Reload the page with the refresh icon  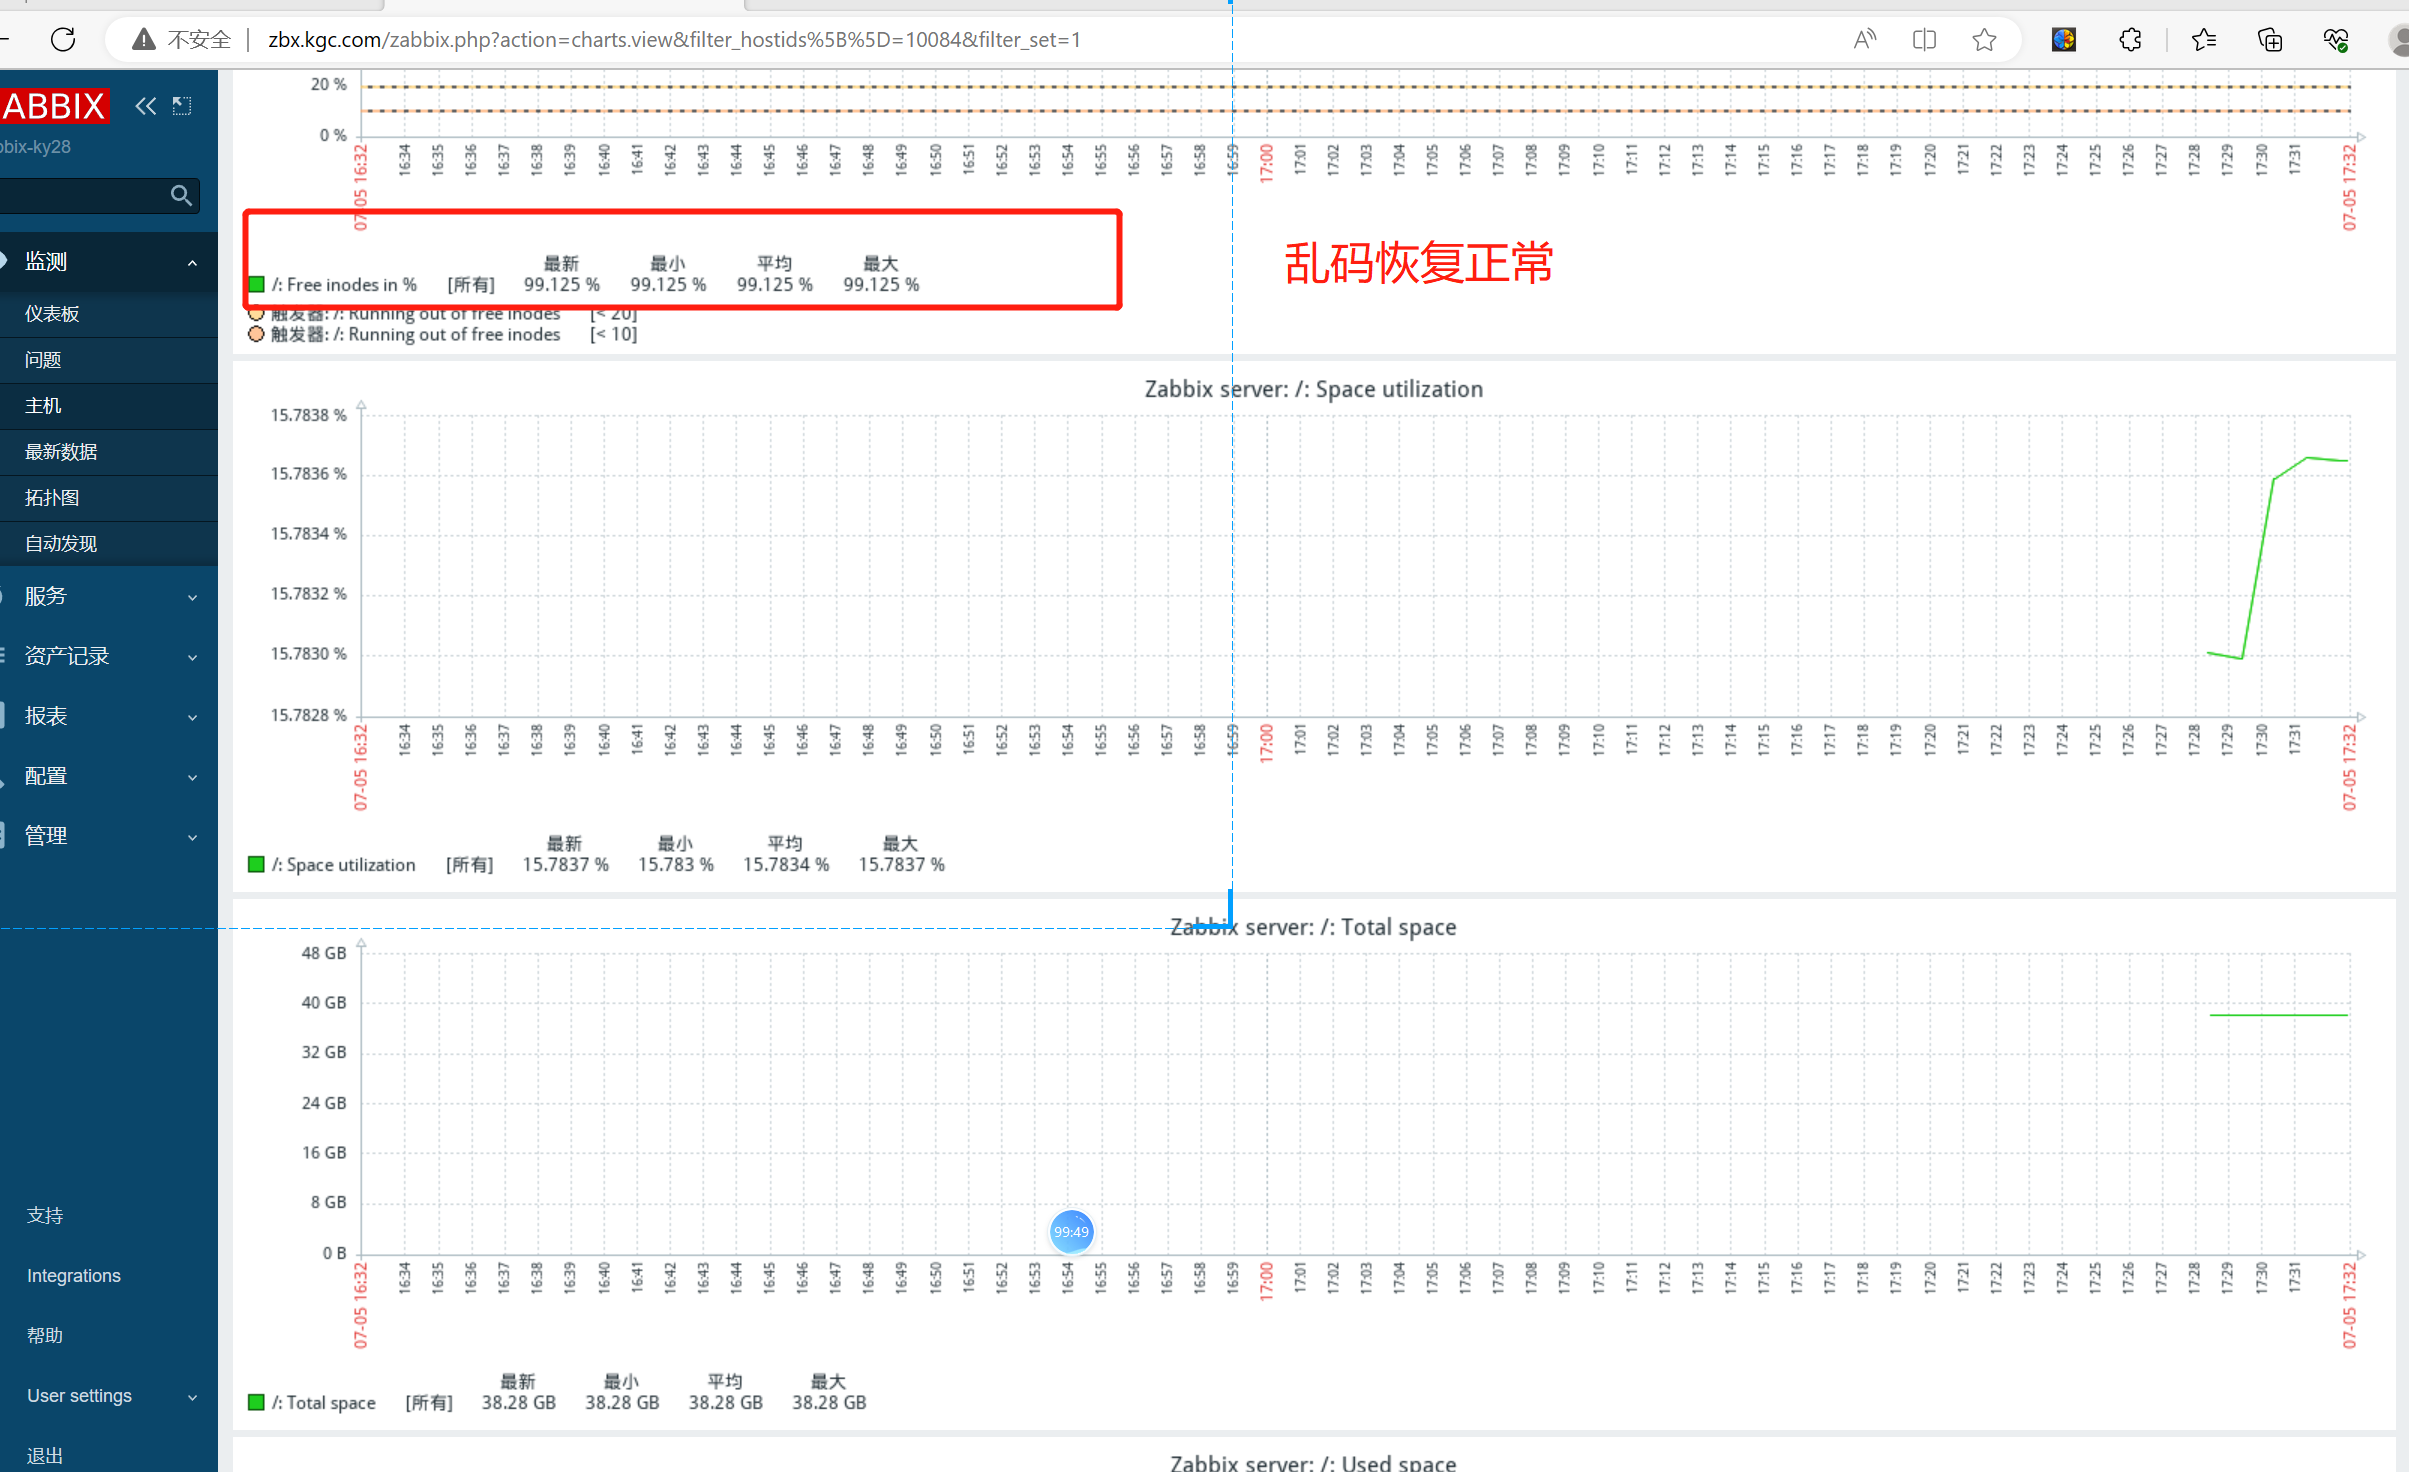63,40
